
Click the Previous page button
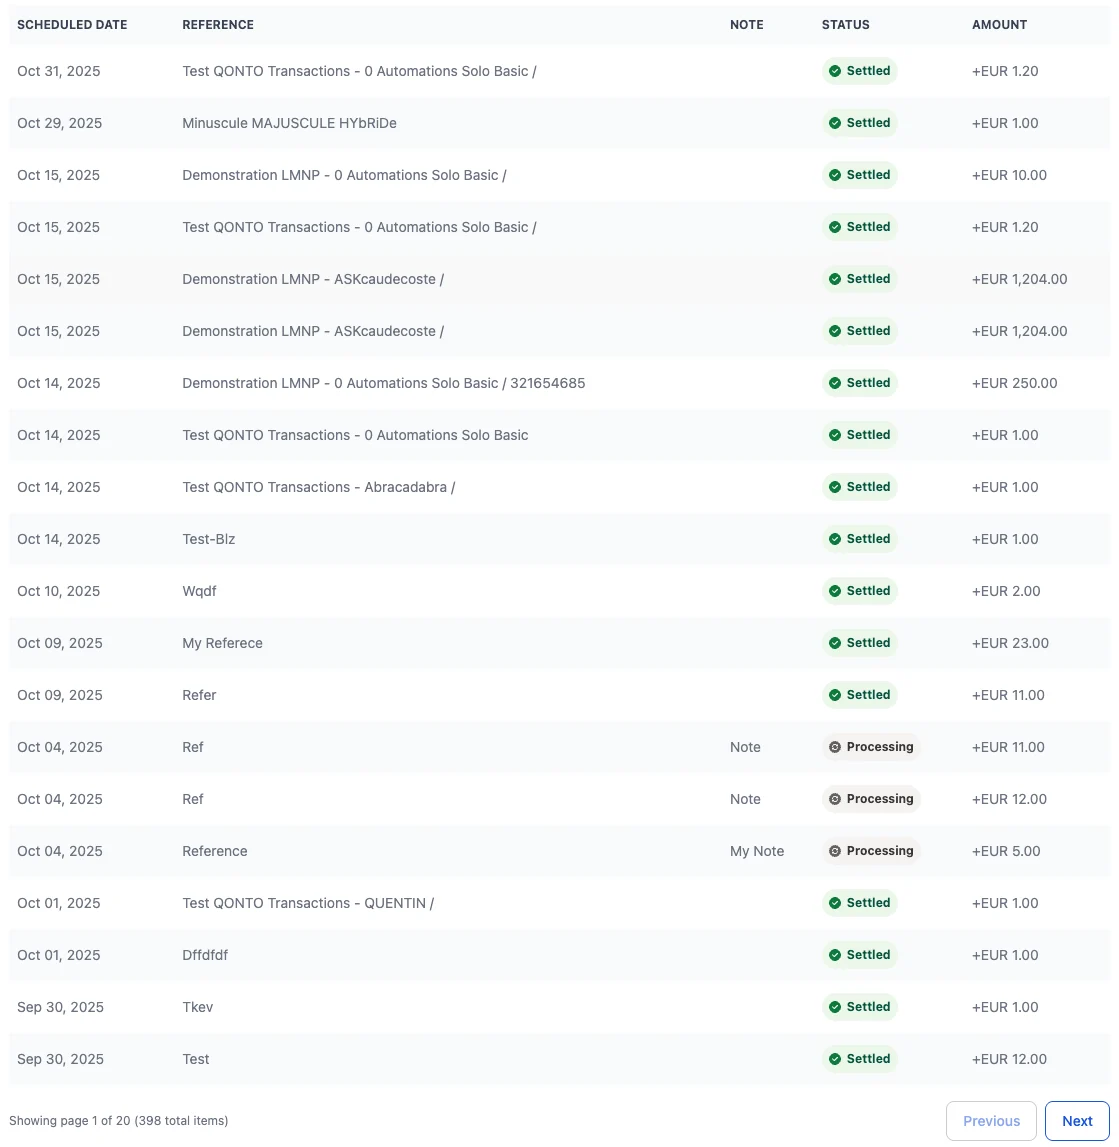click(991, 1121)
